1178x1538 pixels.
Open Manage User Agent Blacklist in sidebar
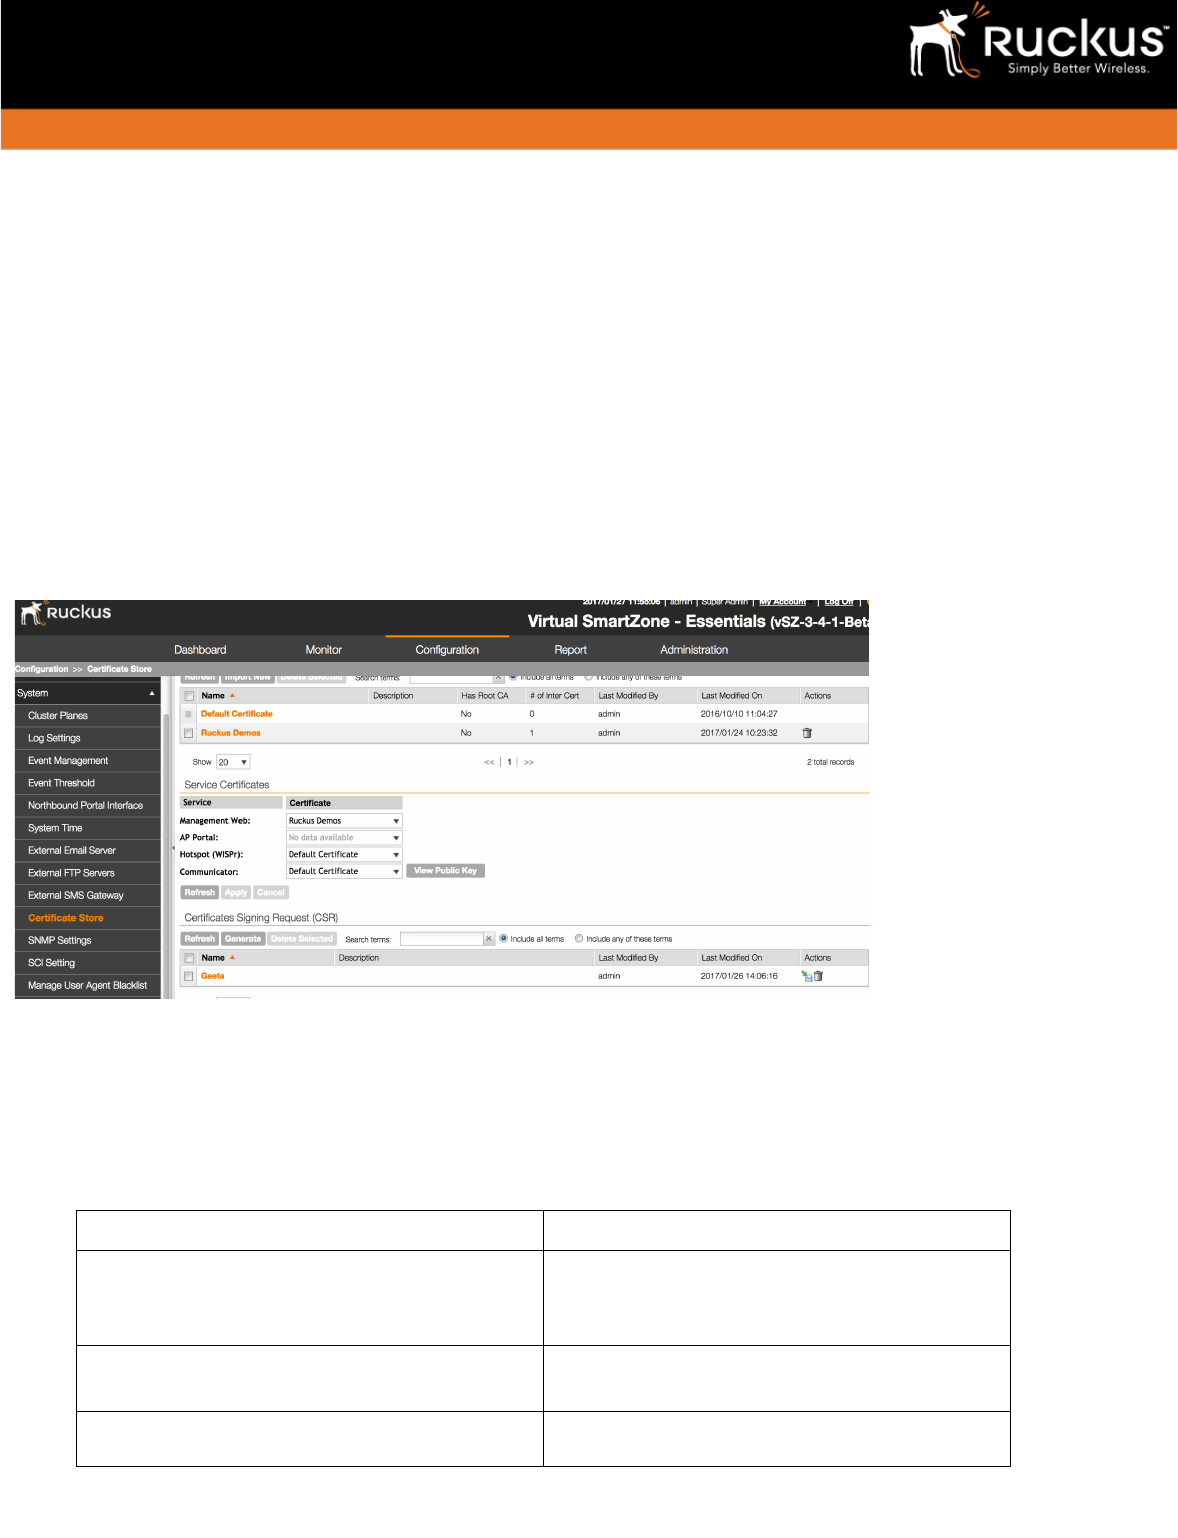(87, 986)
